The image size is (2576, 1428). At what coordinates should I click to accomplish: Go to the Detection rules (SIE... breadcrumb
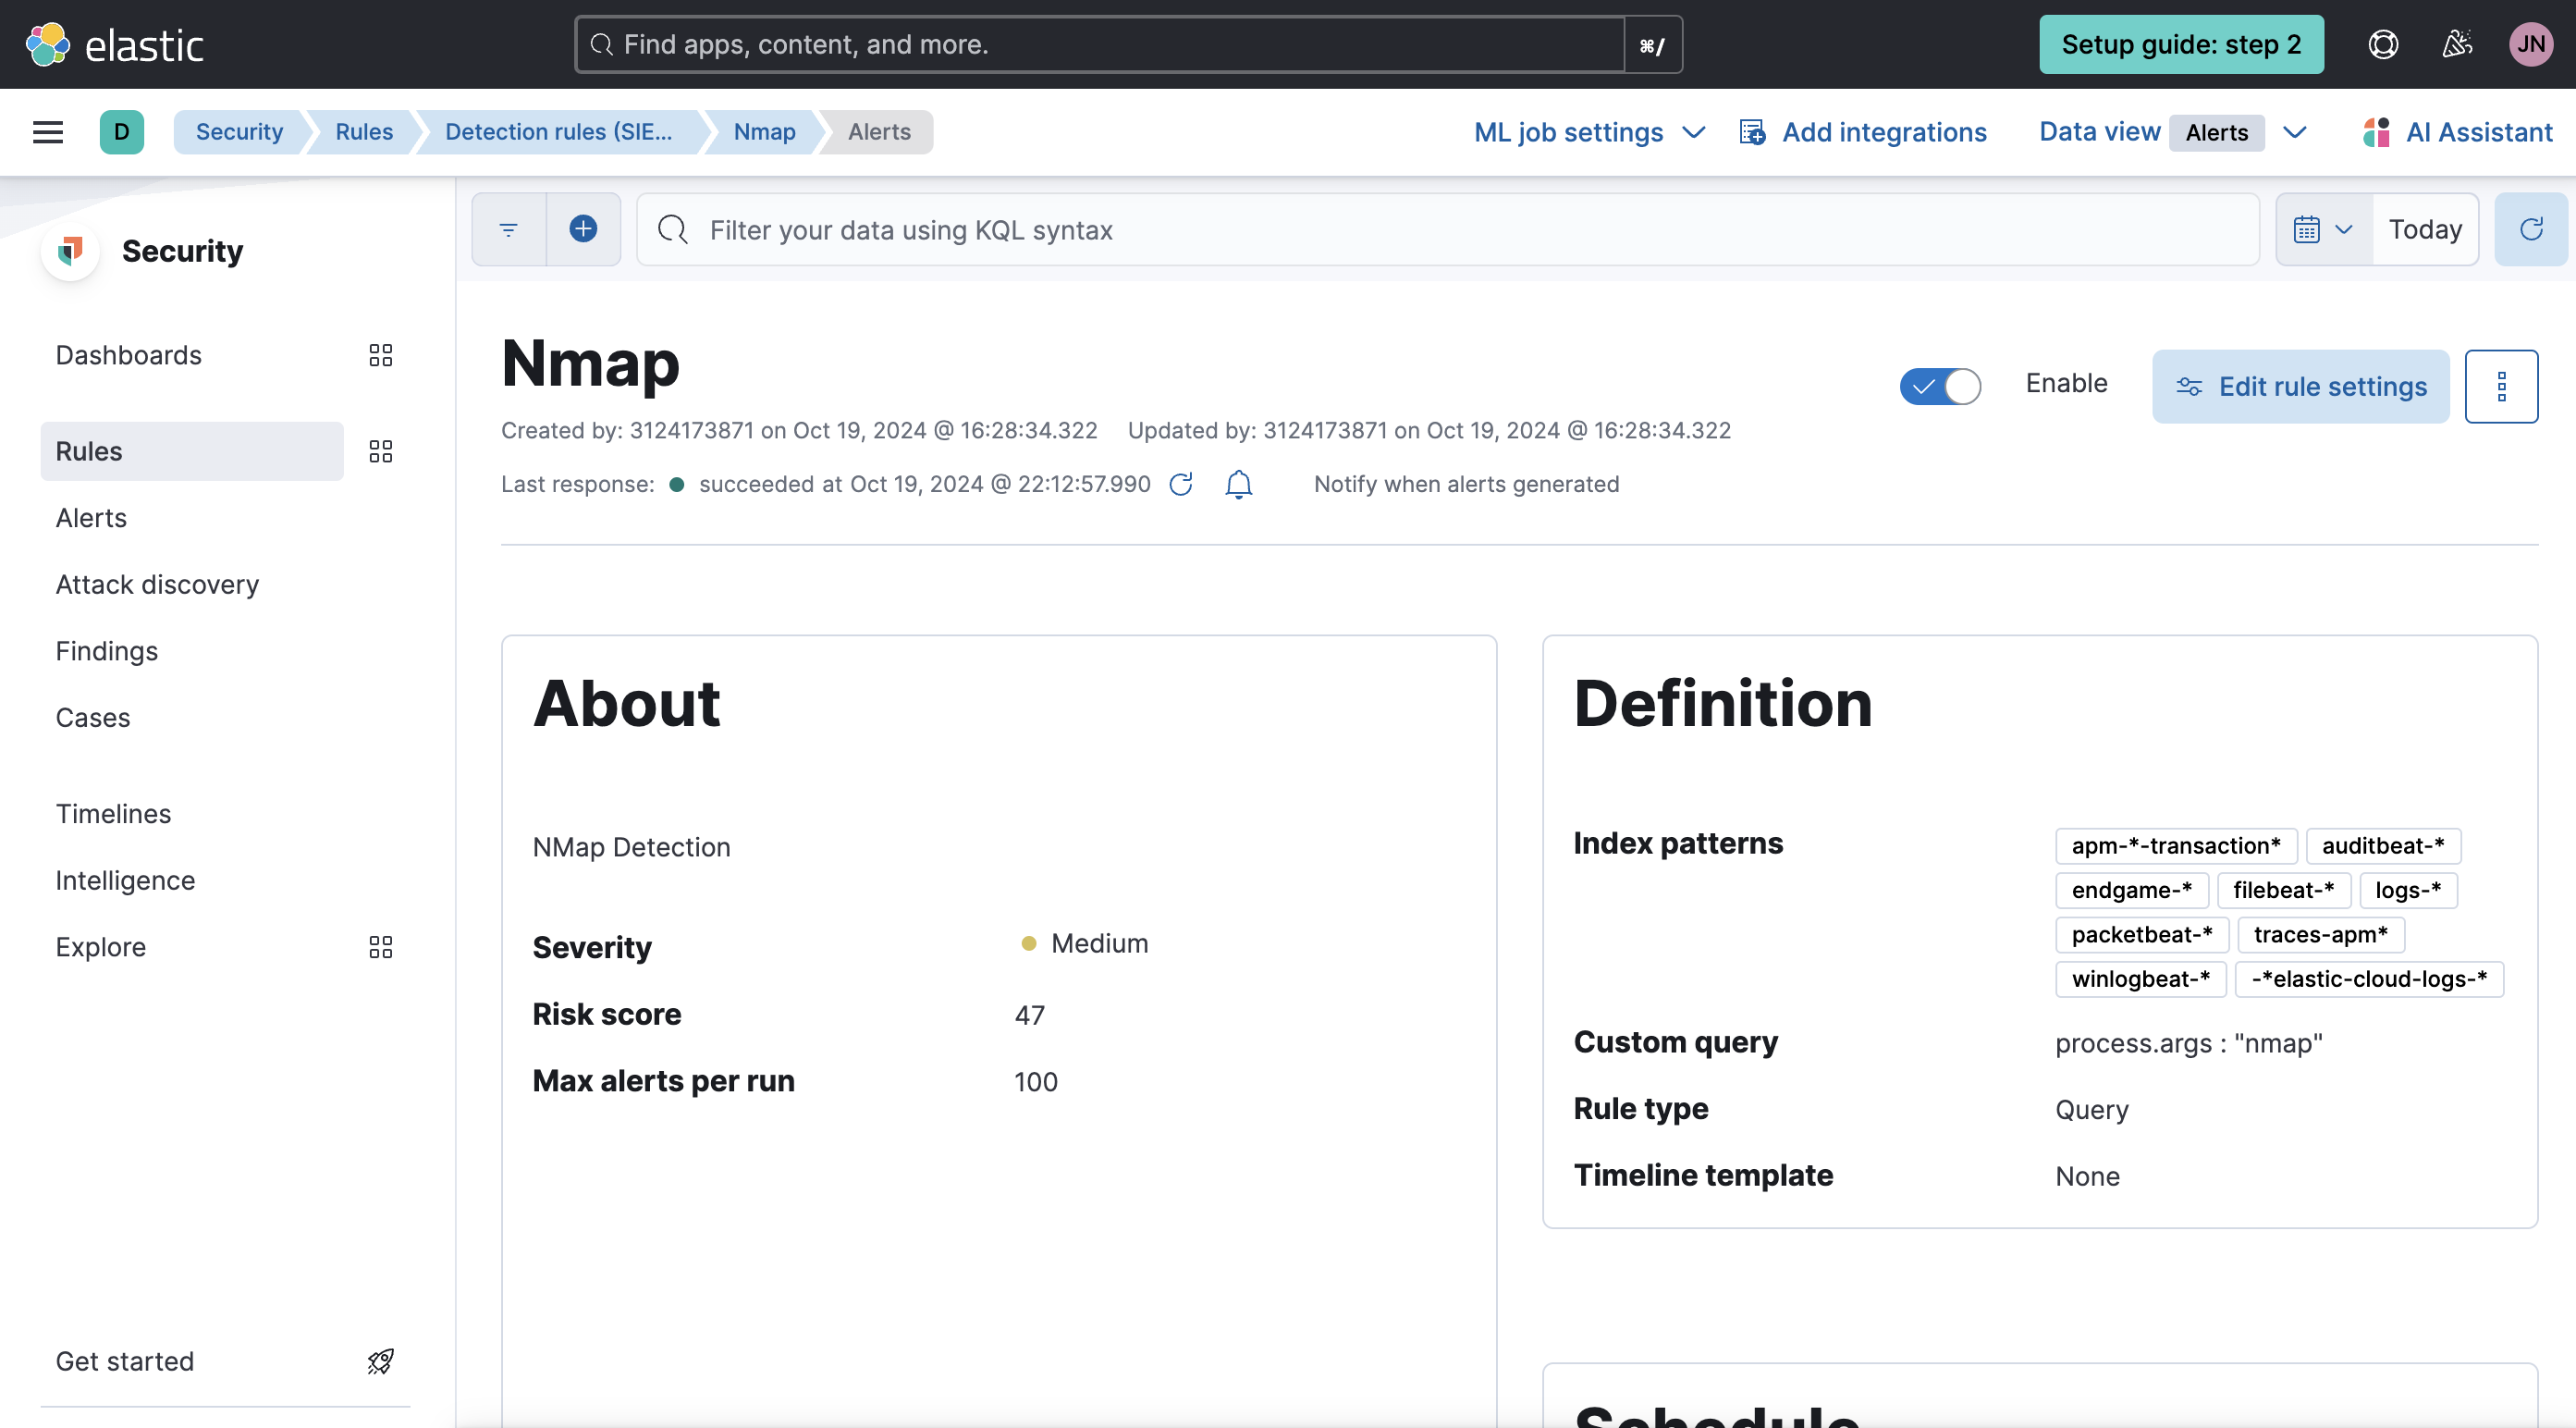click(558, 132)
